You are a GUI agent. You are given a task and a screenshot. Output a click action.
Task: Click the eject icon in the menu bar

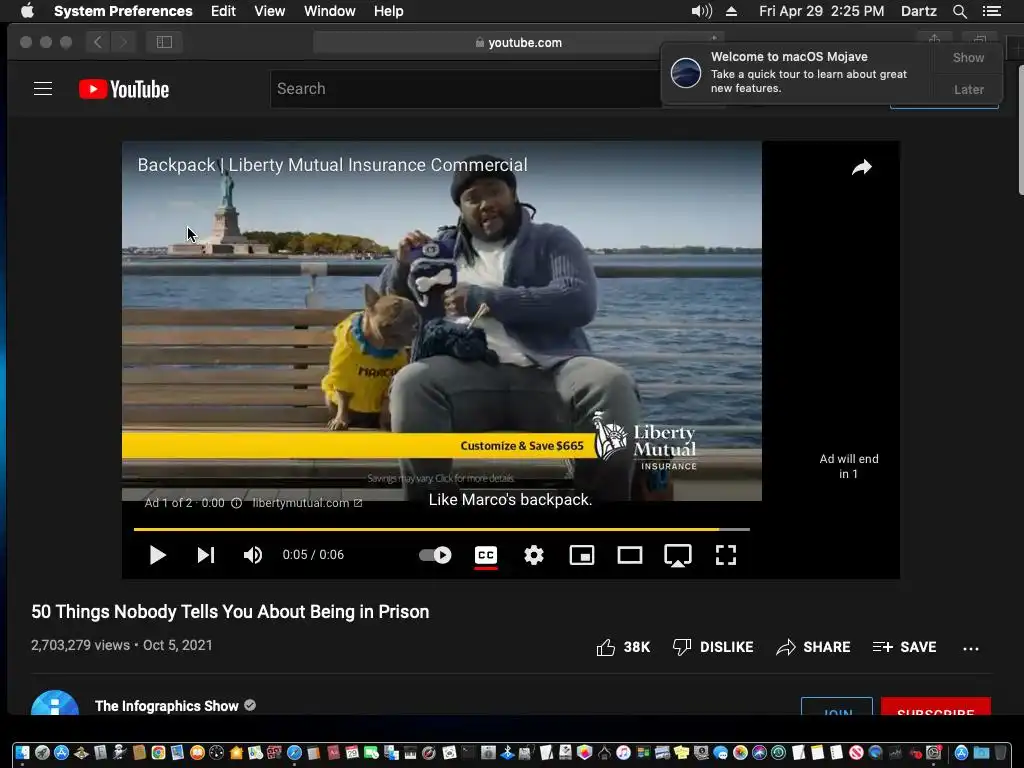(x=731, y=11)
